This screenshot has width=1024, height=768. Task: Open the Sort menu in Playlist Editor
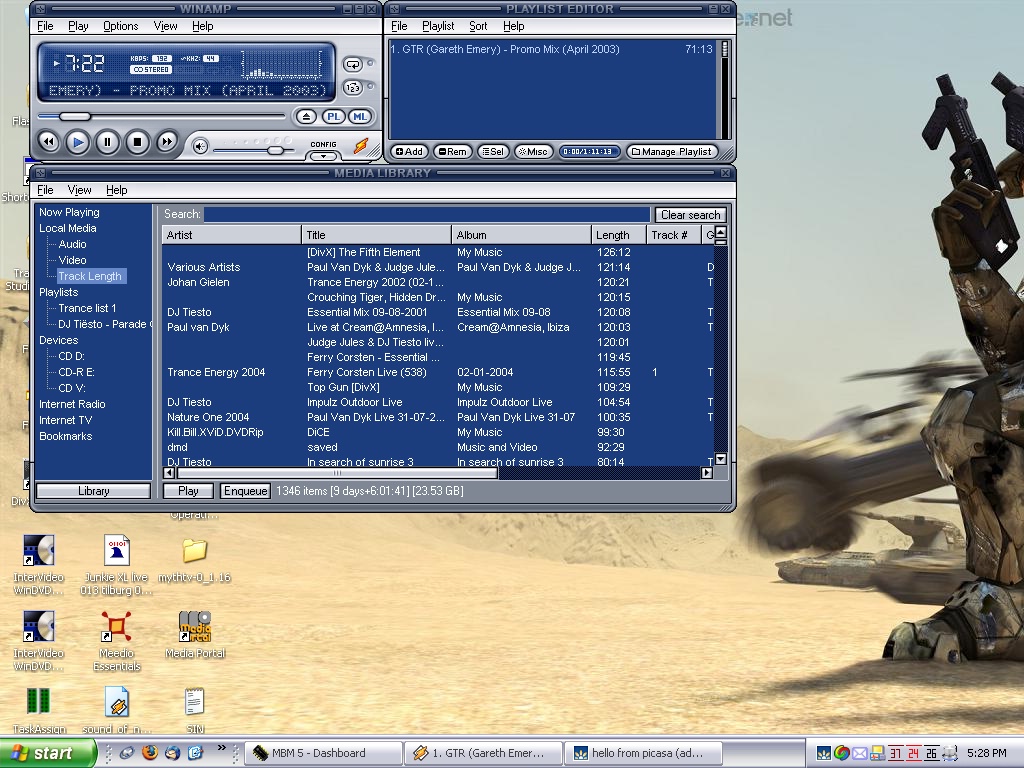click(x=478, y=26)
